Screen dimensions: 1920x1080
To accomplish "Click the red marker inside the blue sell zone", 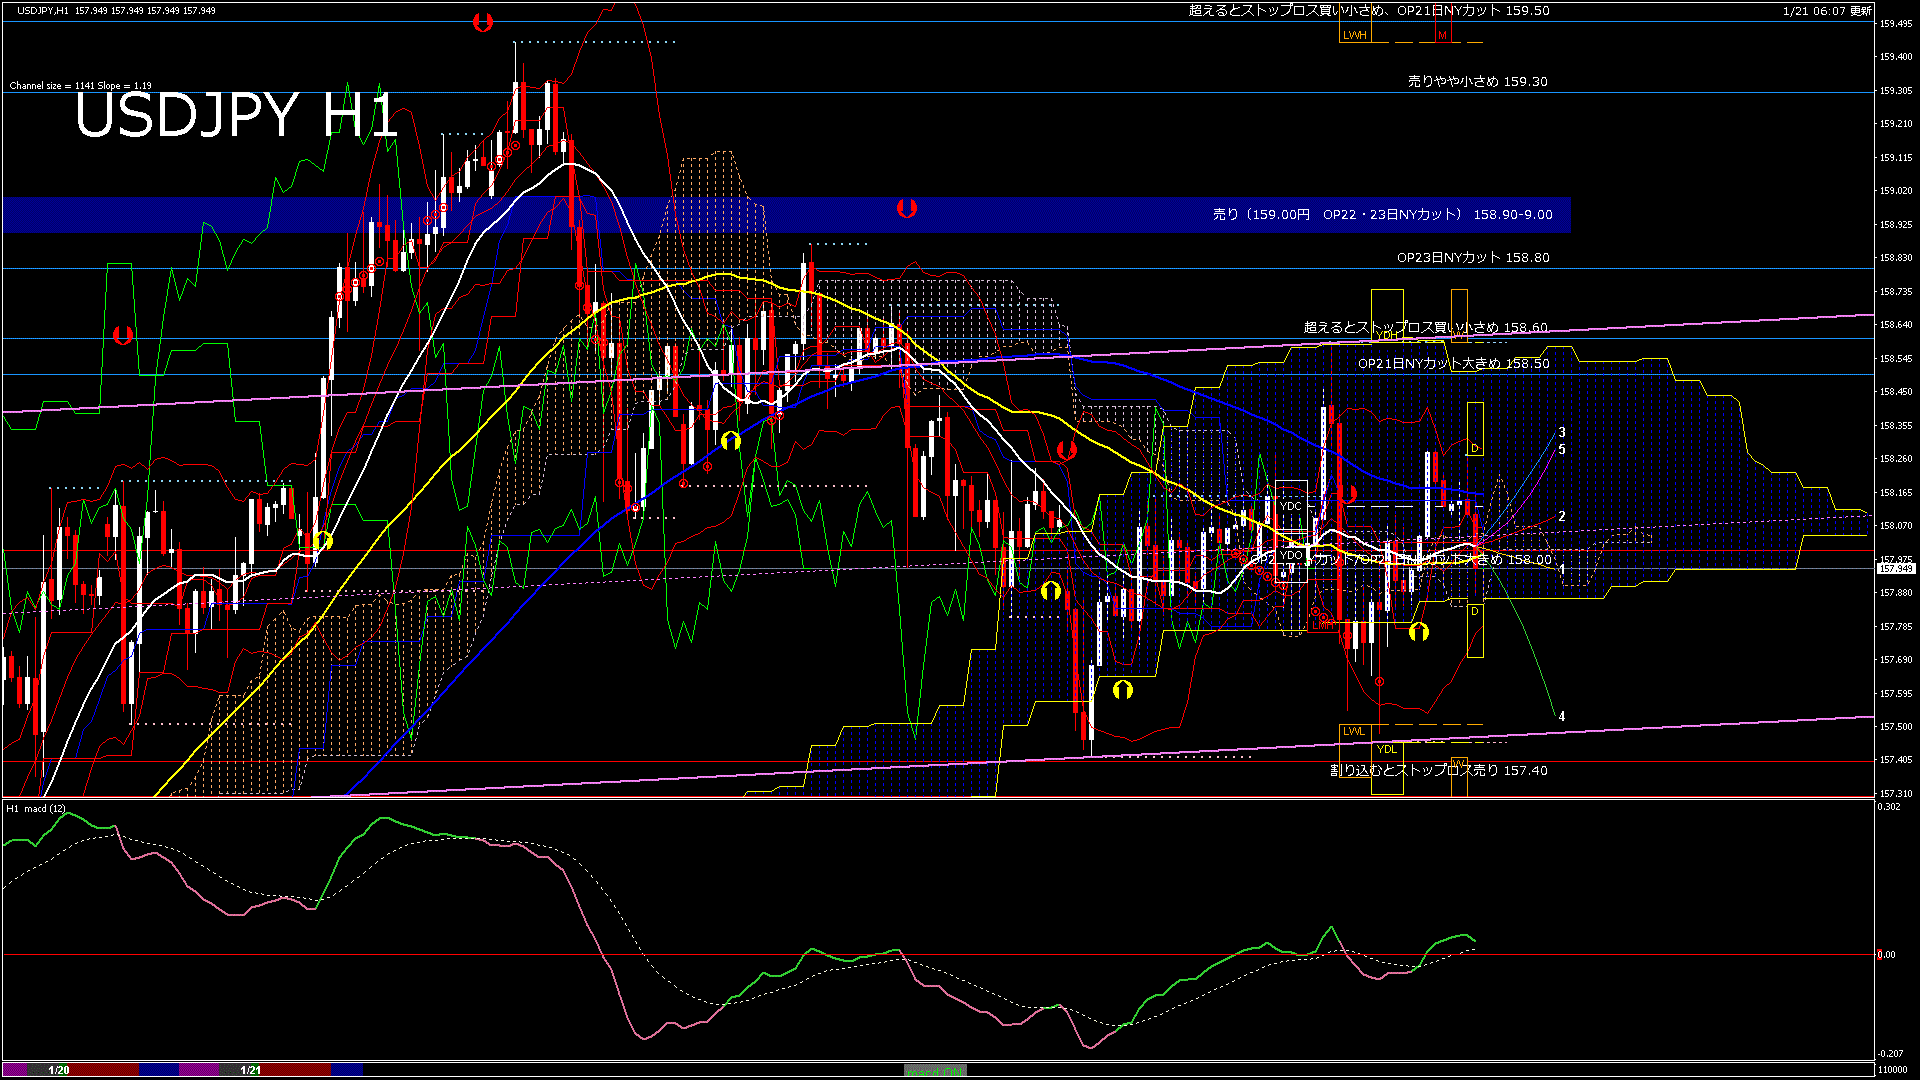I will tap(907, 208).
